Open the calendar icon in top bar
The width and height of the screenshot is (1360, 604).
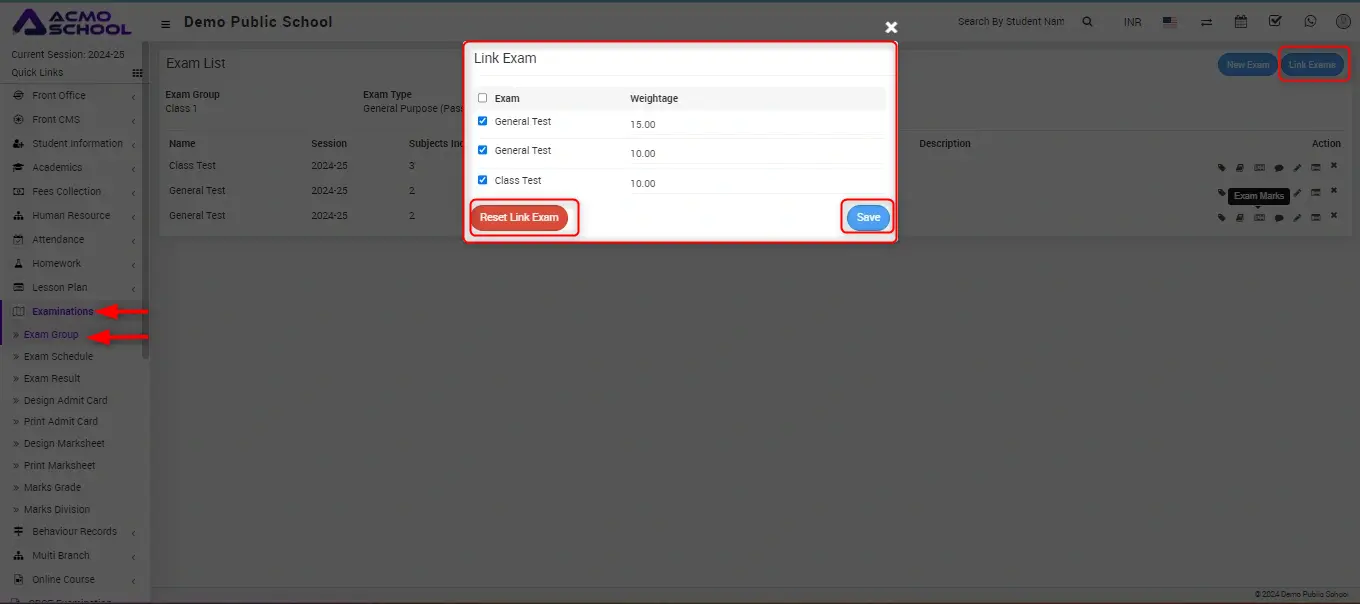click(x=1241, y=21)
